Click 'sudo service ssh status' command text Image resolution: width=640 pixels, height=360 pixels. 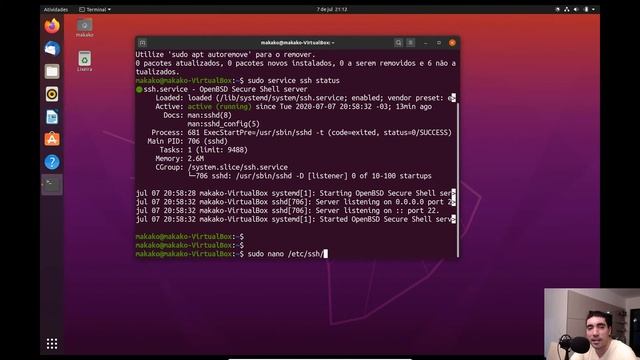point(293,80)
